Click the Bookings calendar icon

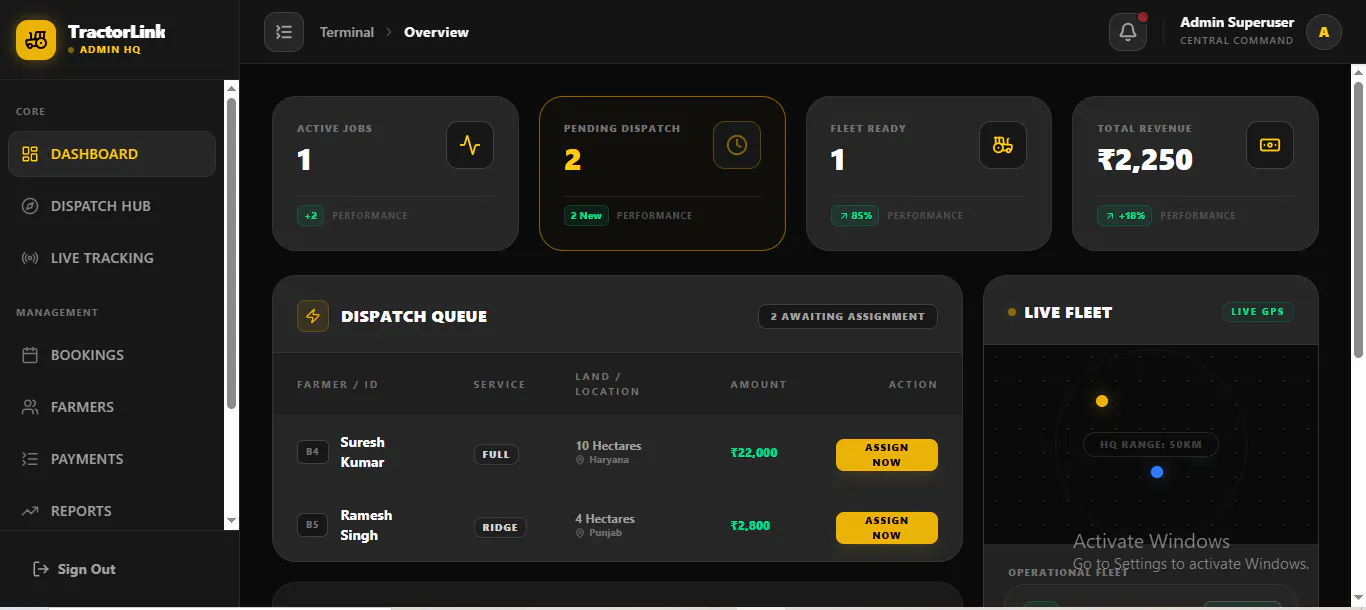click(30, 355)
